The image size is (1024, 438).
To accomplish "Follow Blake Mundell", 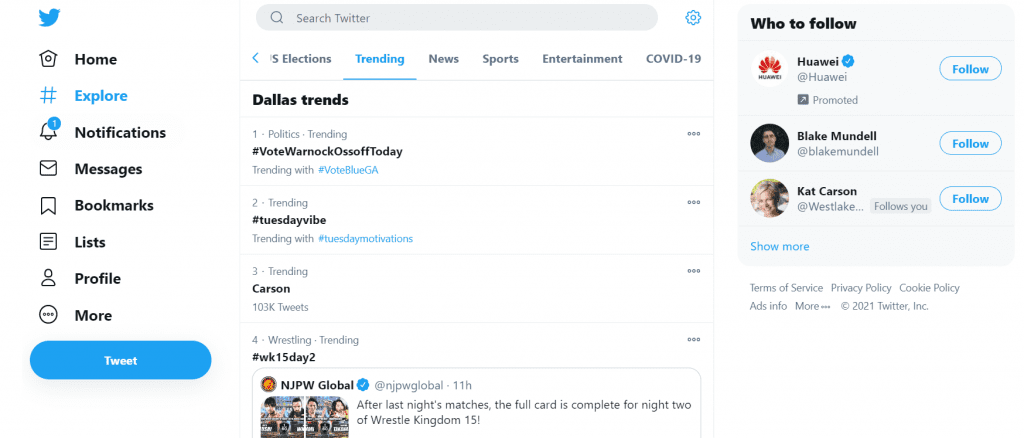I will (x=969, y=143).
